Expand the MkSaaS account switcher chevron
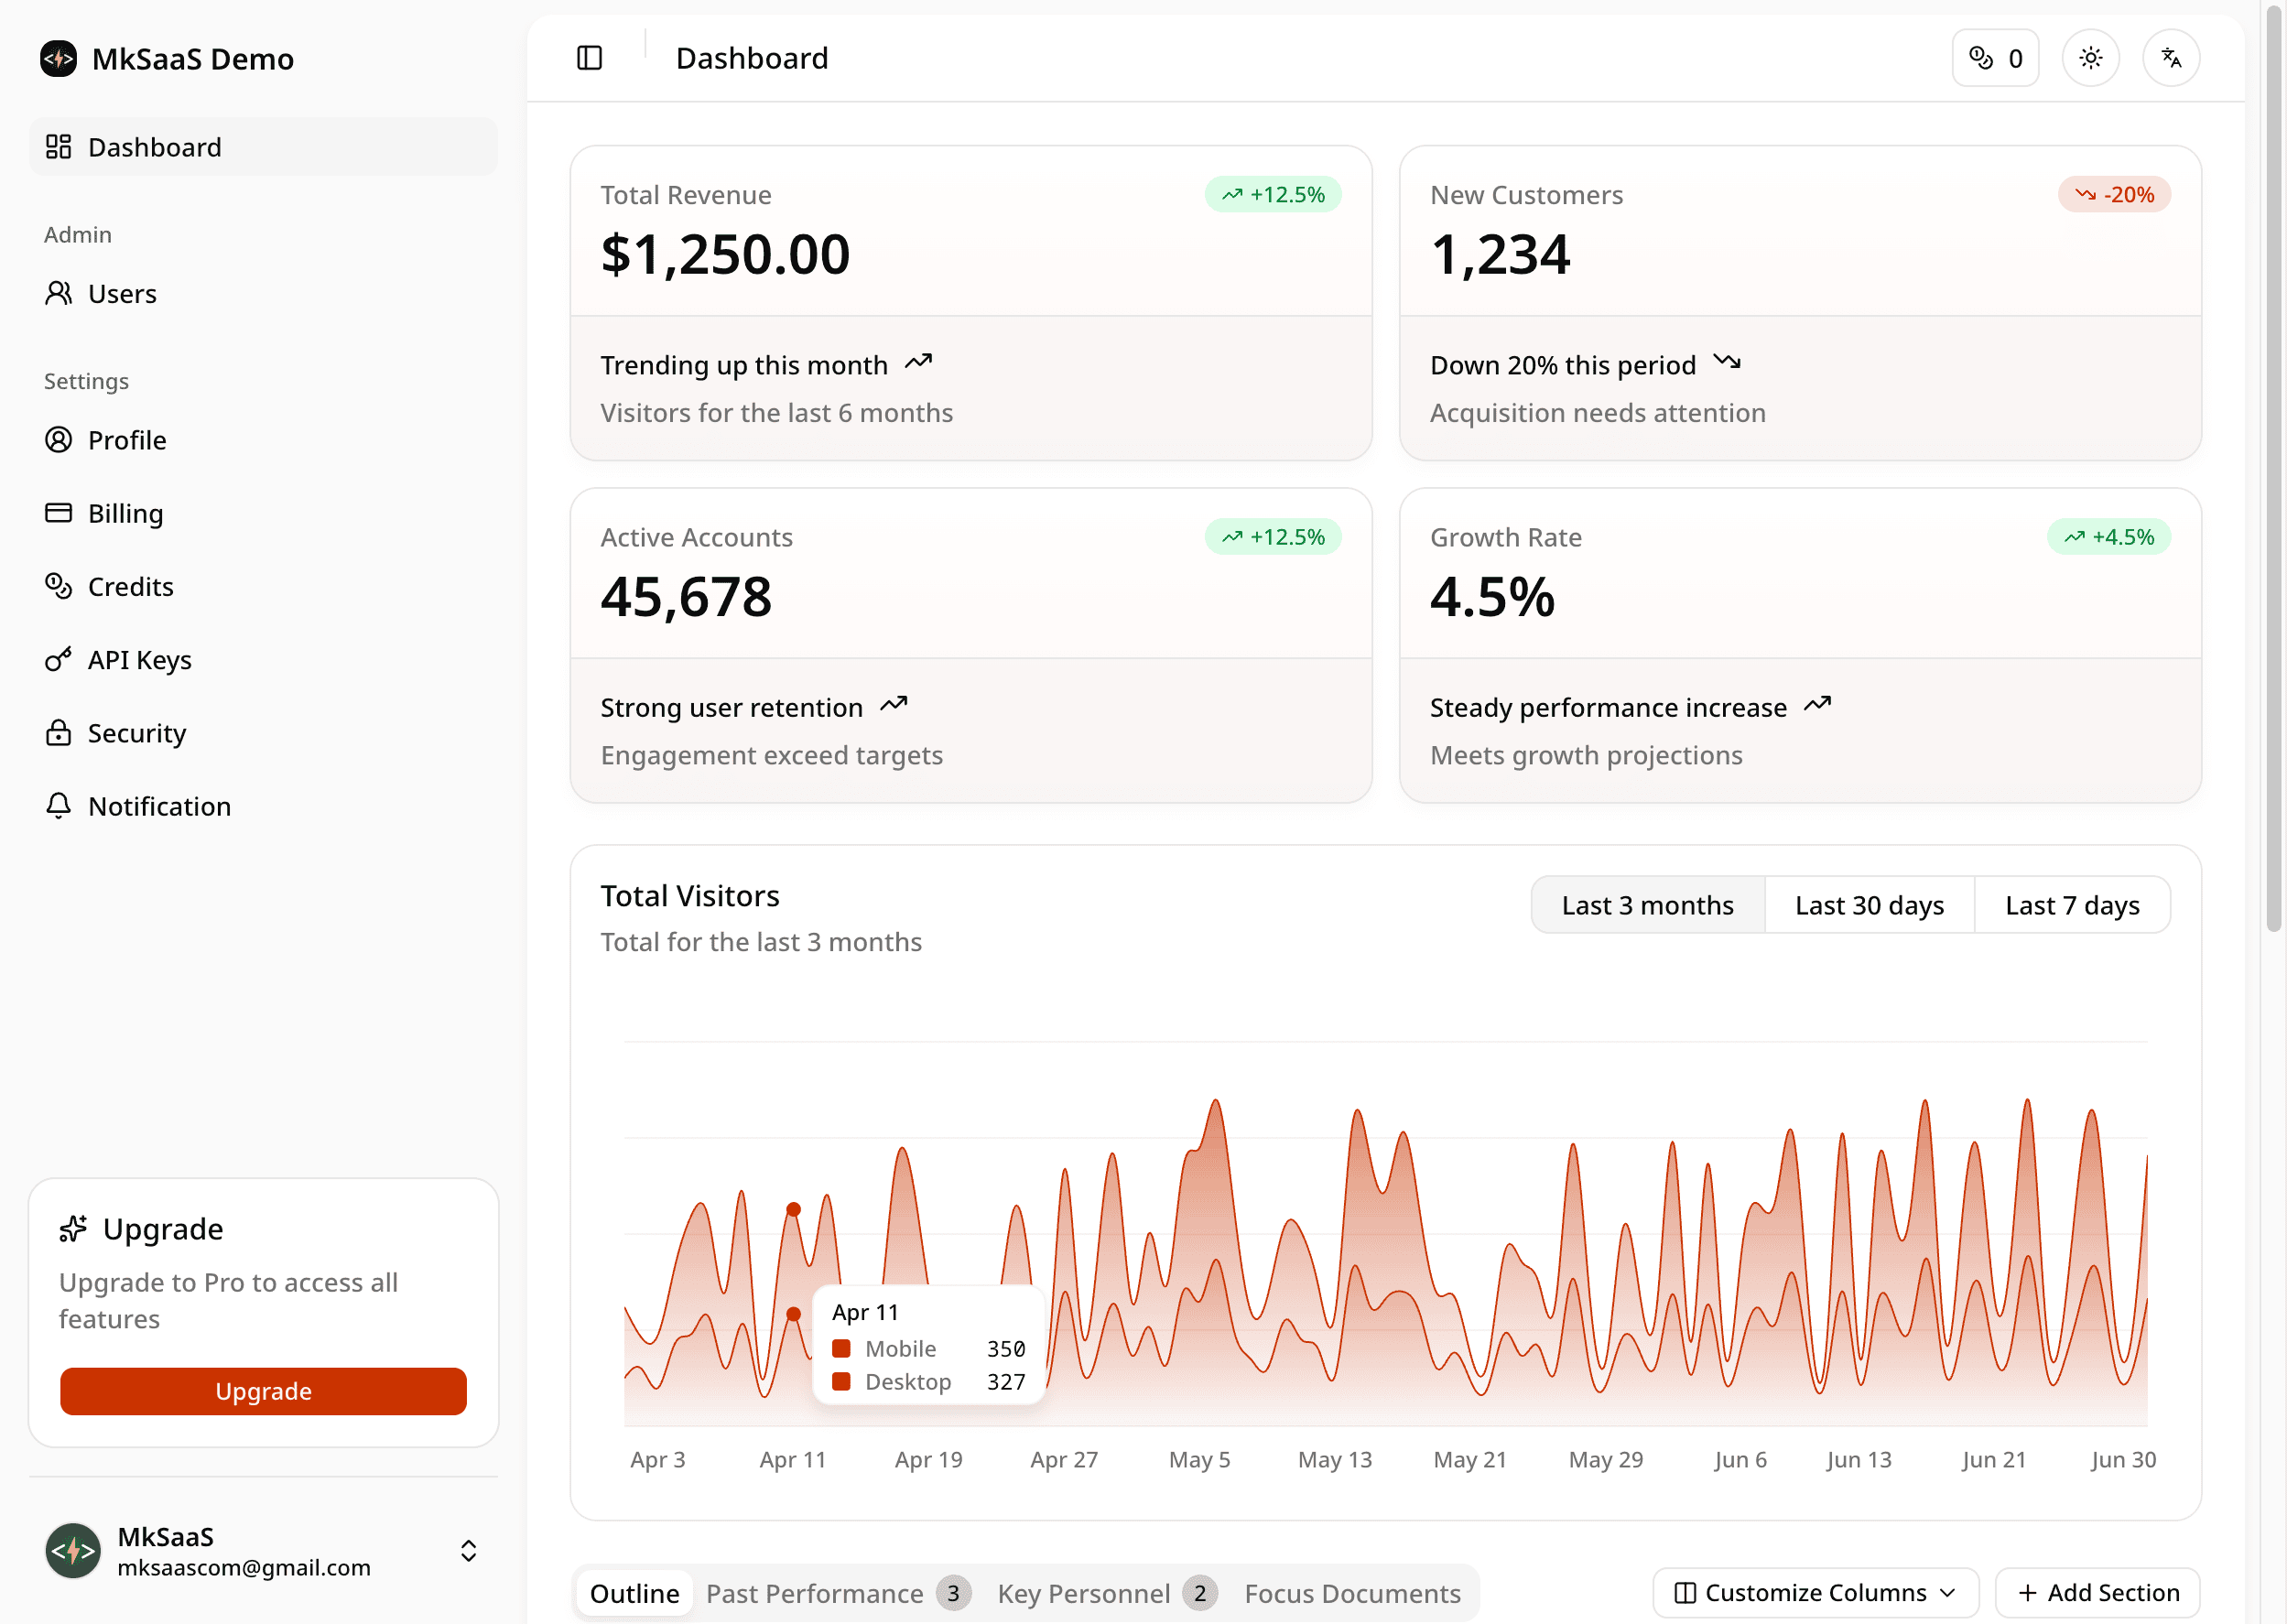Image resolution: width=2287 pixels, height=1624 pixels. [x=468, y=1550]
